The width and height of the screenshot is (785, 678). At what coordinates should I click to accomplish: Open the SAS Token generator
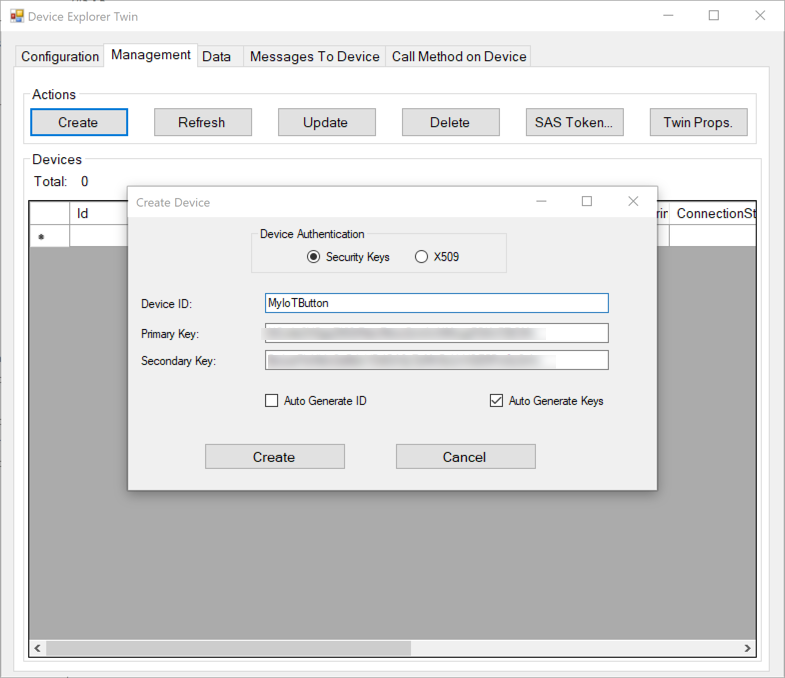coord(574,122)
